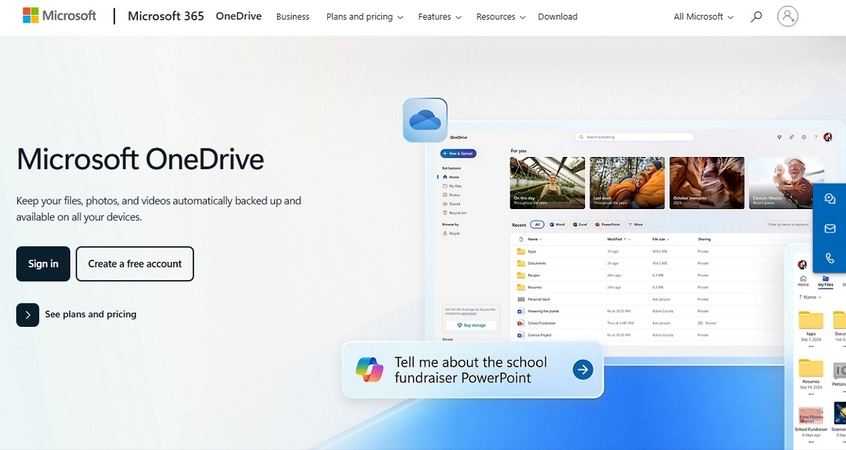Click the dark Sign in button
846x450 pixels.
coord(43,264)
